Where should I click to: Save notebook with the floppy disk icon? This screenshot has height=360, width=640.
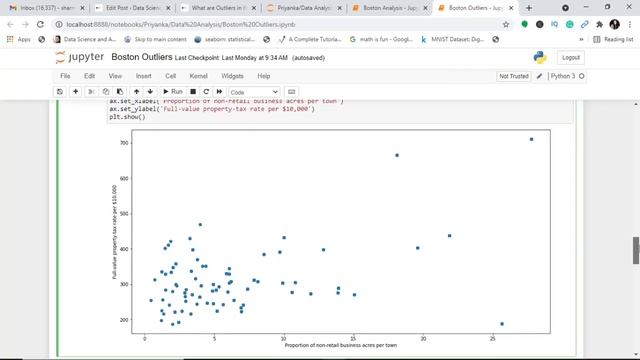tap(60, 92)
